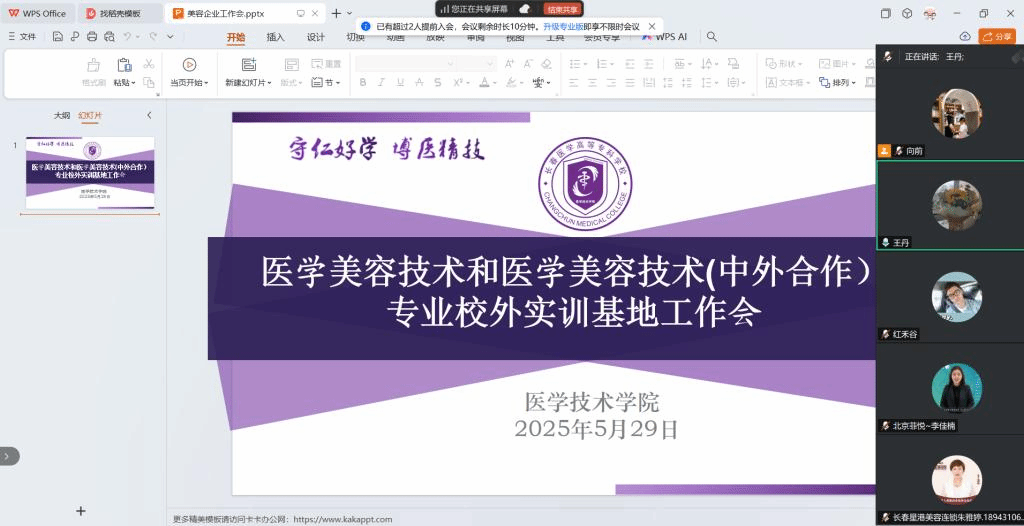This screenshot has width=1024, height=526.
Task: Switch to the 插入 ribbon tab
Action: click(275, 37)
